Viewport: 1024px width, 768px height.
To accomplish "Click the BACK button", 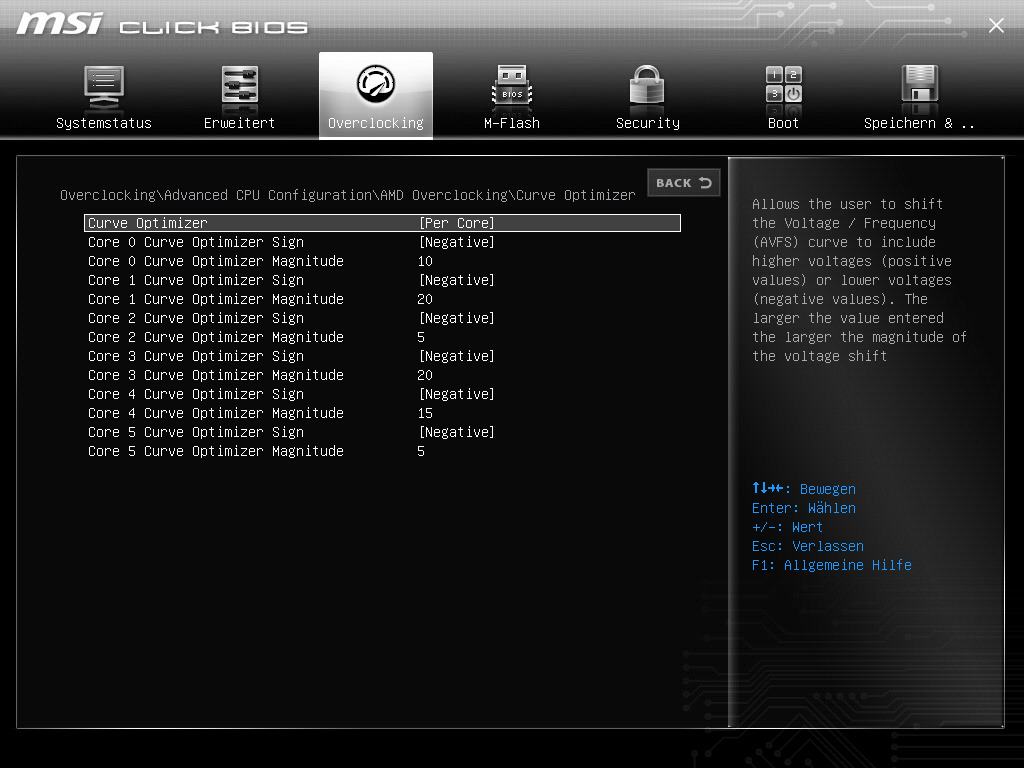I will [684, 183].
